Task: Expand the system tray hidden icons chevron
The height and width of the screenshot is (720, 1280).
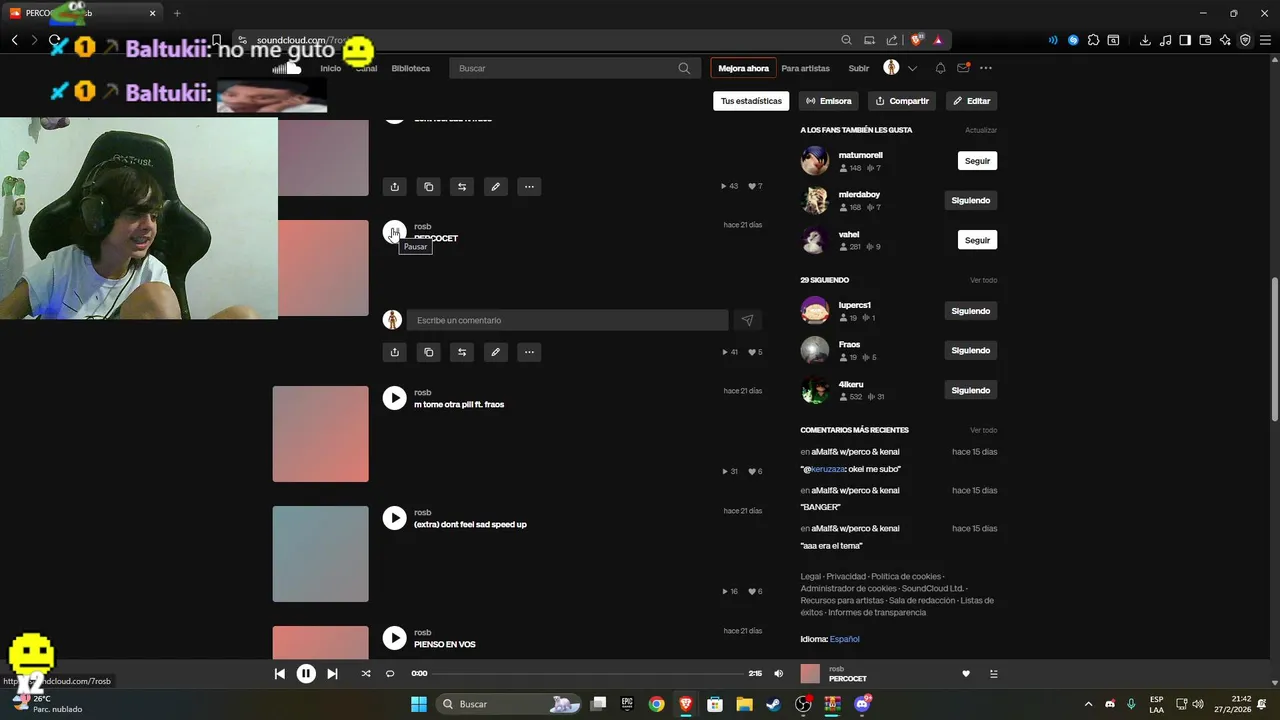Action: [x=1088, y=704]
